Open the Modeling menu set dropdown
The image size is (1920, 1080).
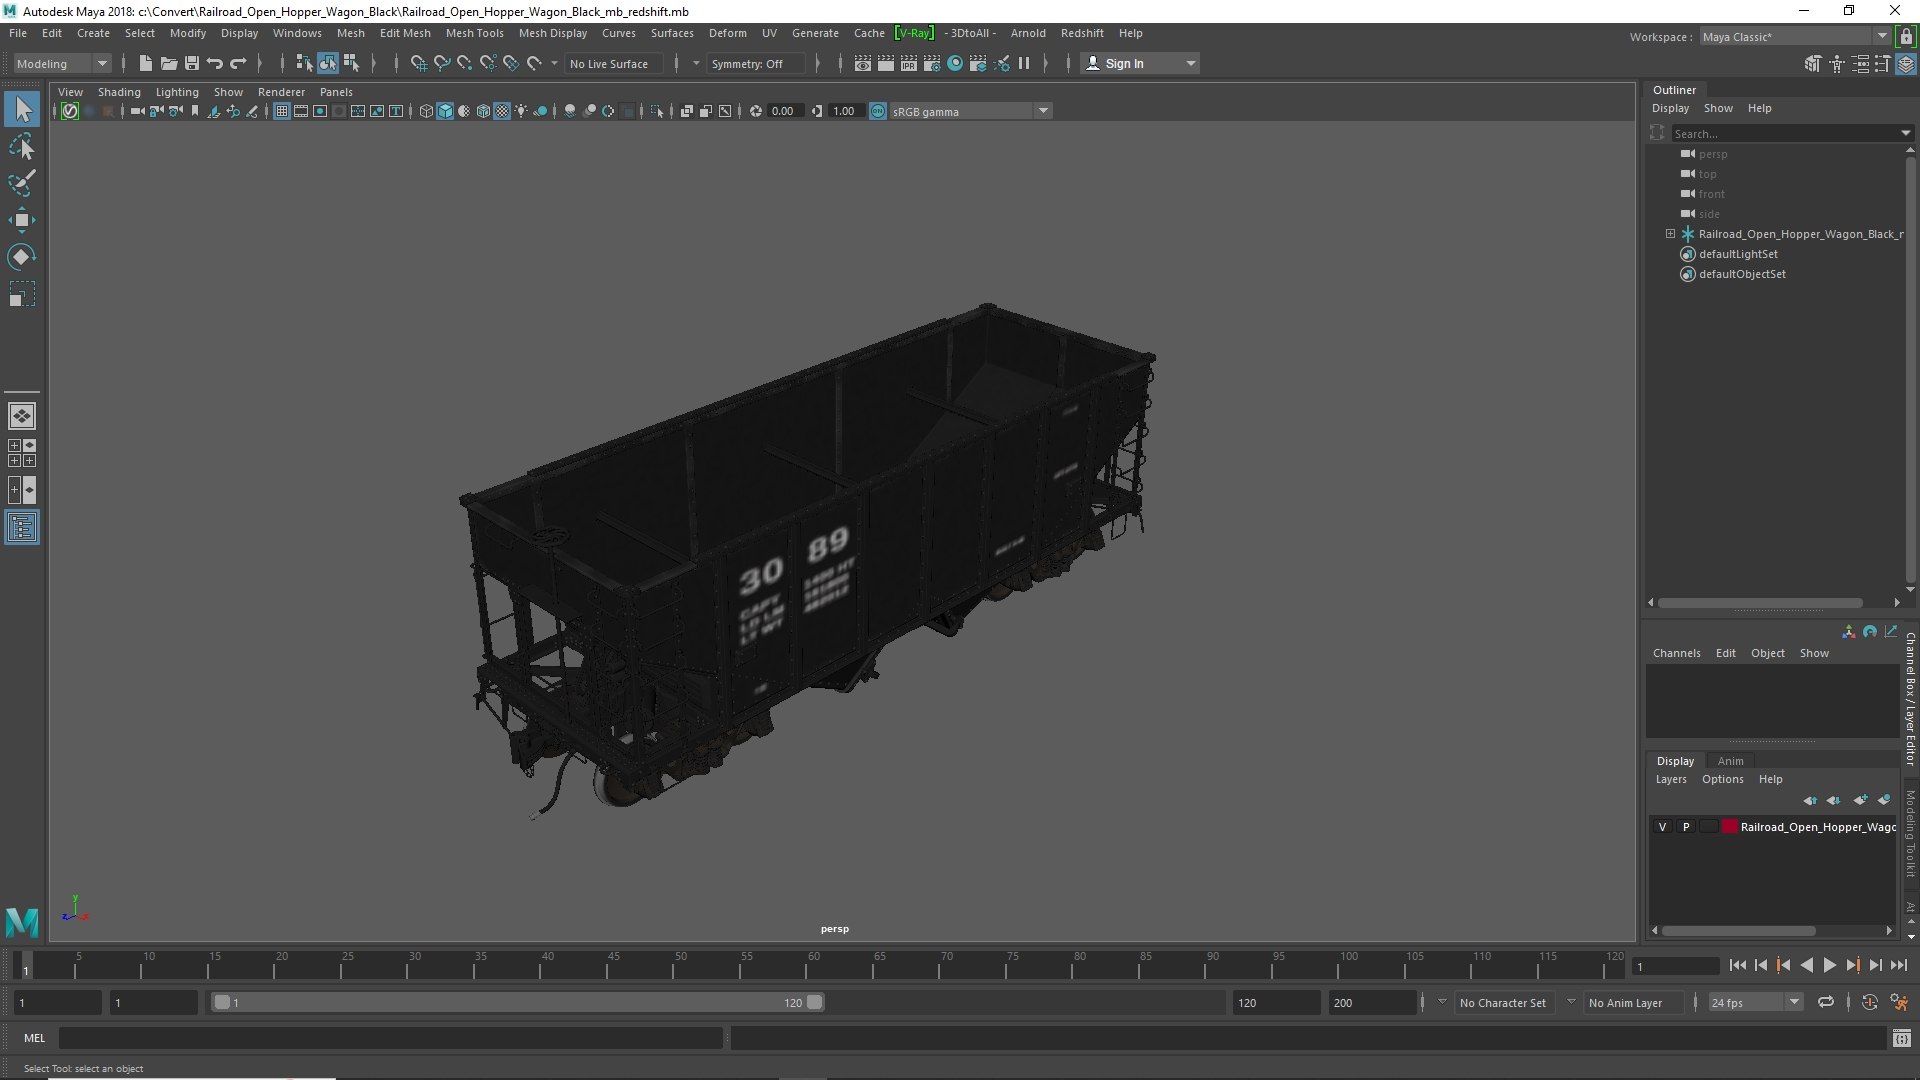[x=62, y=63]
